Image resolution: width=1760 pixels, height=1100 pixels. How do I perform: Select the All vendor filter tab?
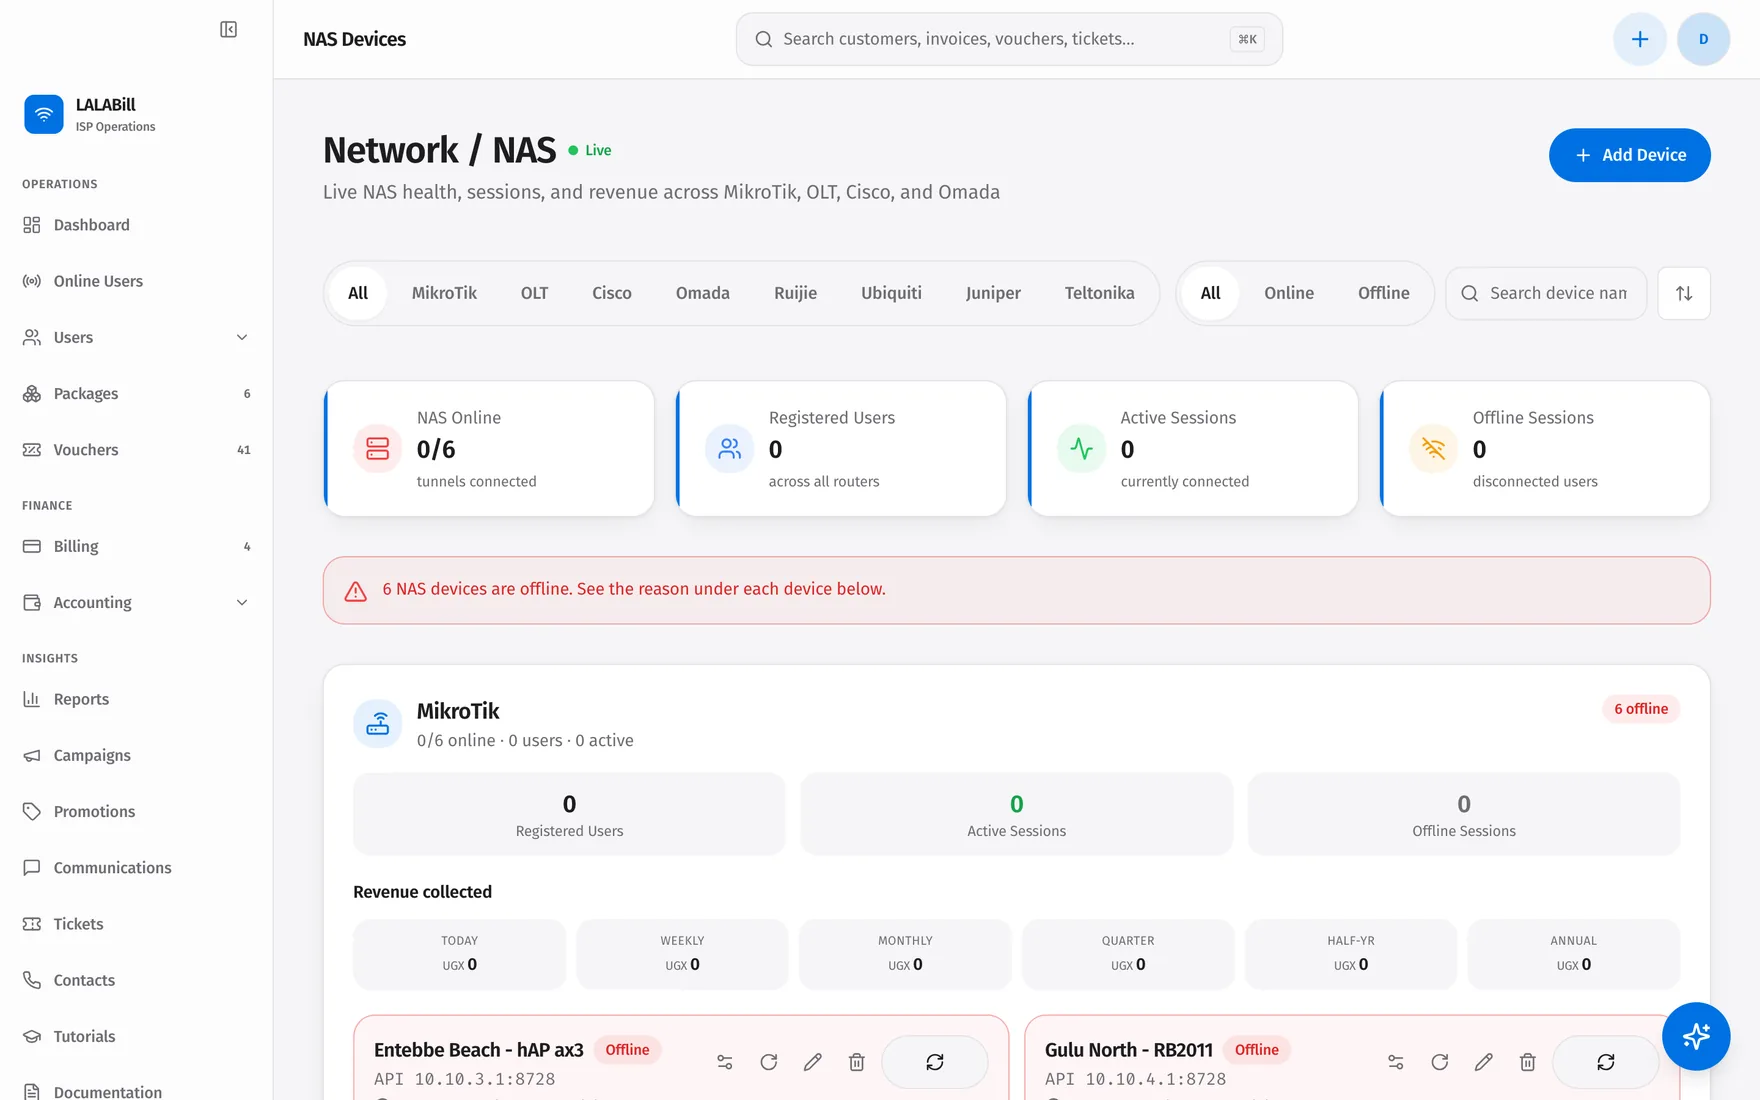[358, 293]
